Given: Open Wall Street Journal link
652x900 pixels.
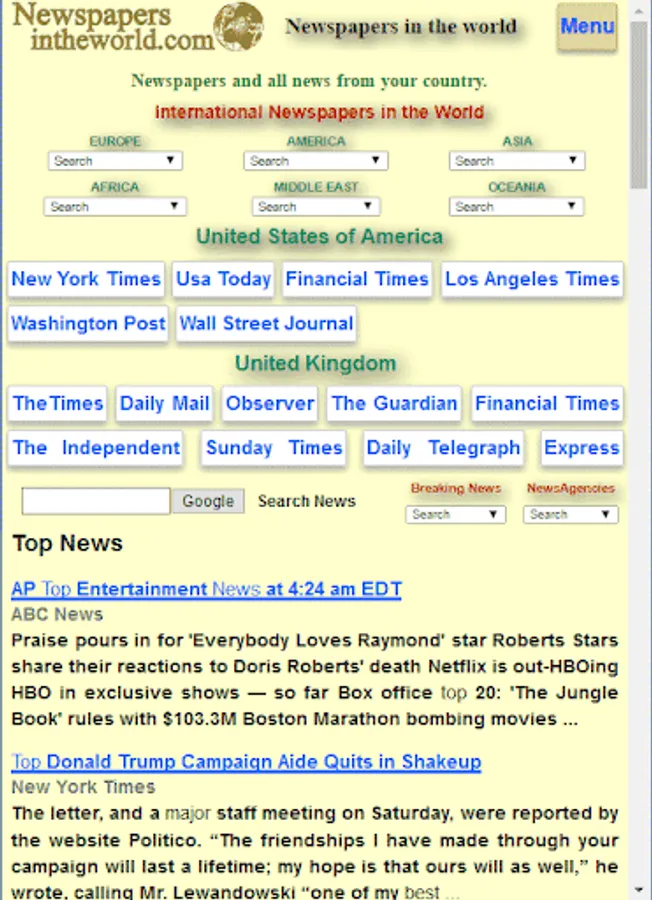Looking at the screenshot, I should point(266,324).
